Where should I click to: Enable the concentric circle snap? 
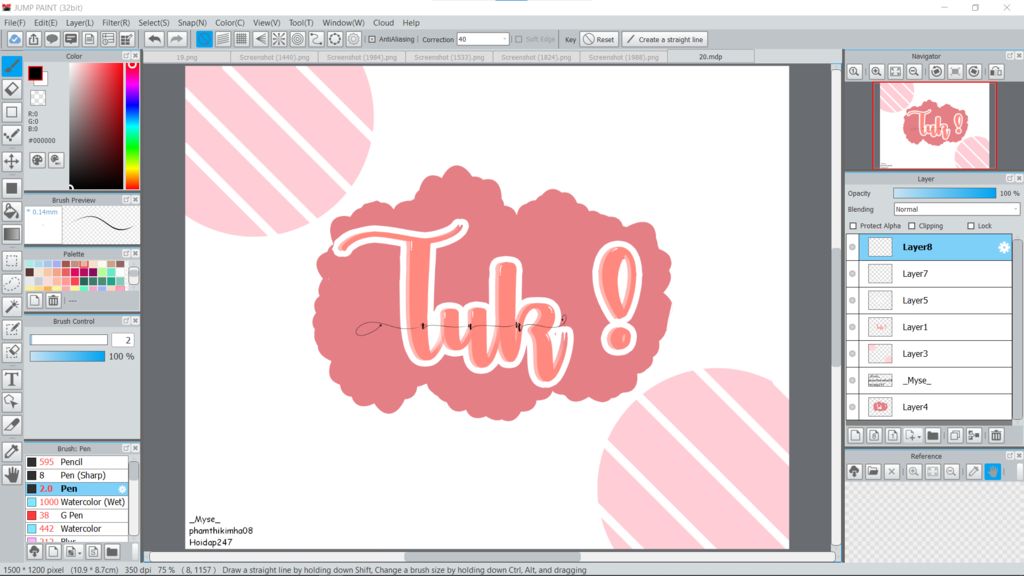click(298, 39)
